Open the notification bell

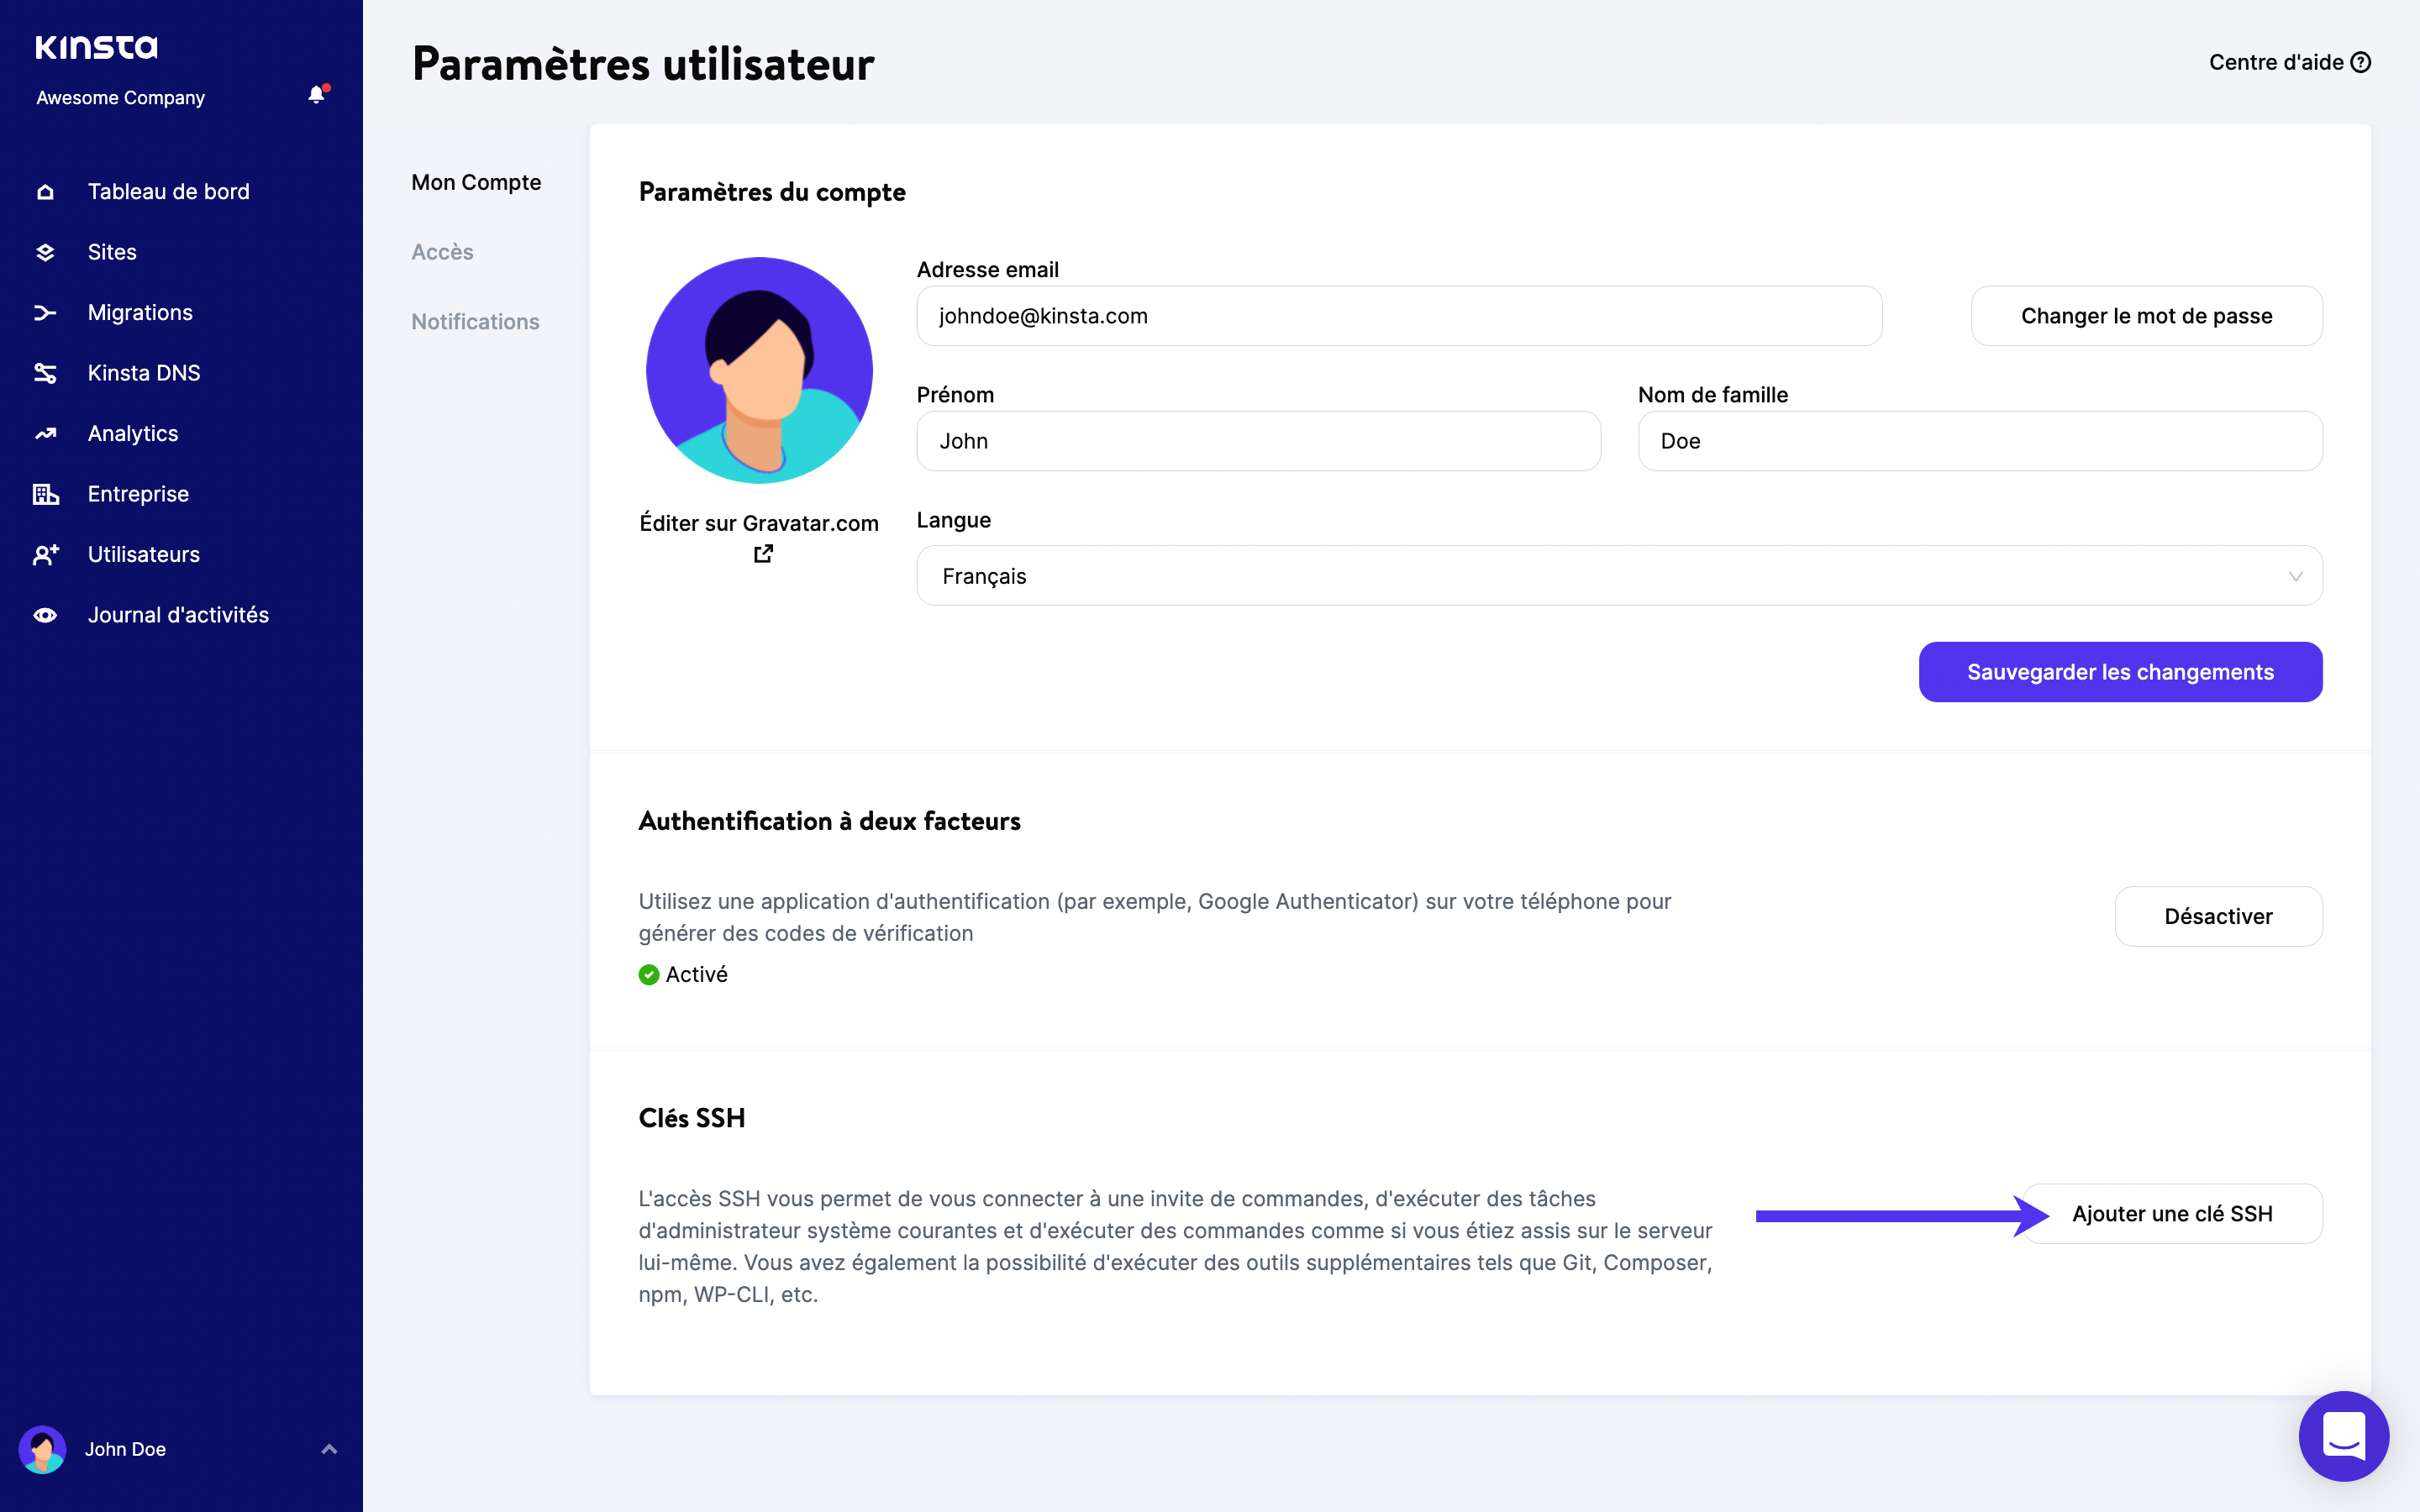pos(317,93)
